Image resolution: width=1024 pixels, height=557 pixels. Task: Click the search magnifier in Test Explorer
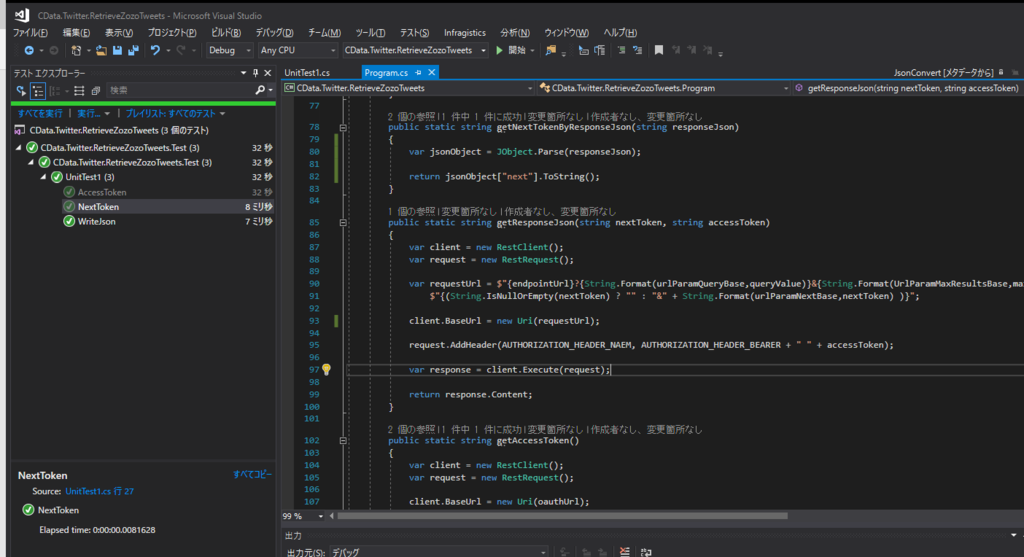pyautogui.click(x=261, y=91)
